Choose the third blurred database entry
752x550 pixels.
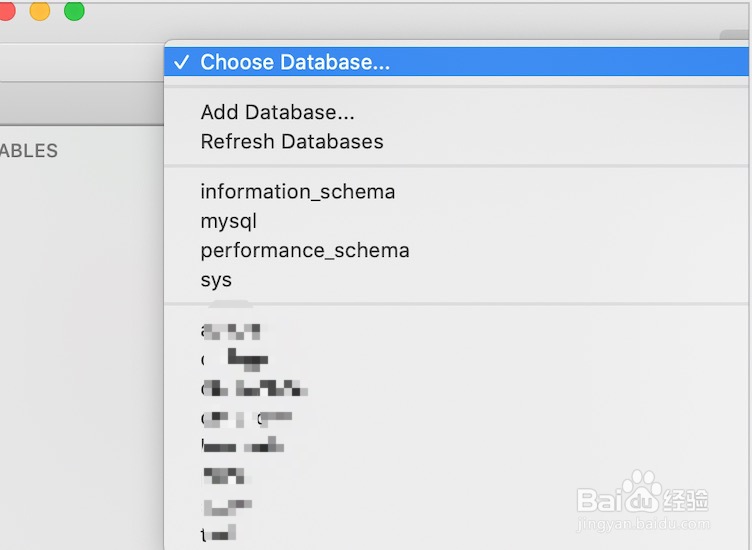pyautogui.click(x=254, y=388)
